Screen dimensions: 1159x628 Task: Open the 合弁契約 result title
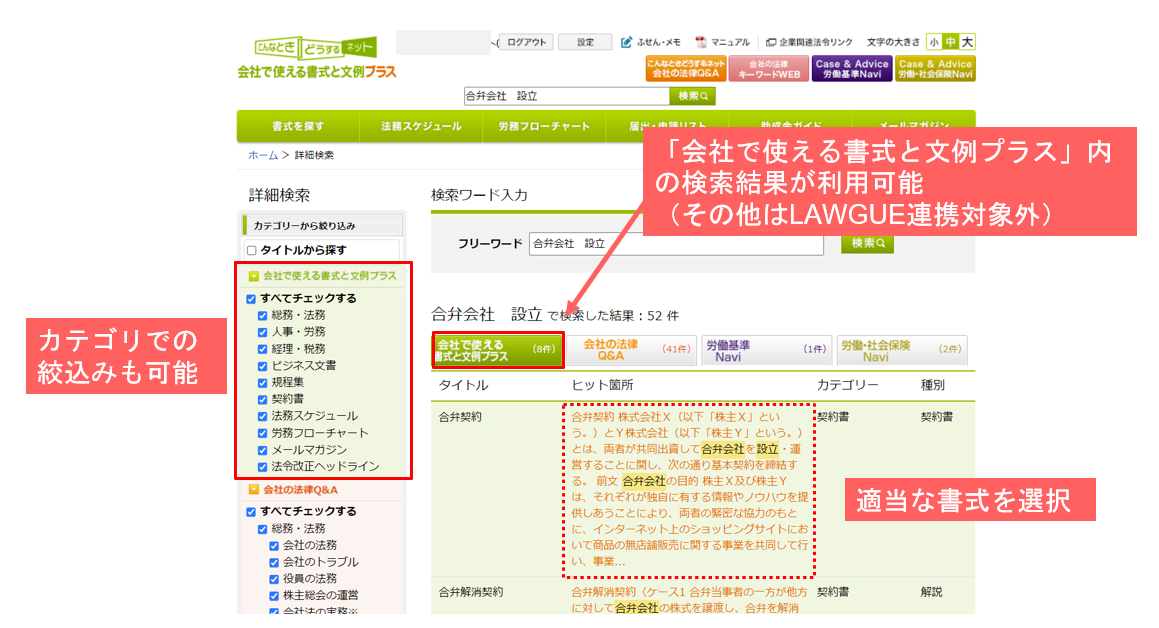pyautogui.click(x=460, y=416)
